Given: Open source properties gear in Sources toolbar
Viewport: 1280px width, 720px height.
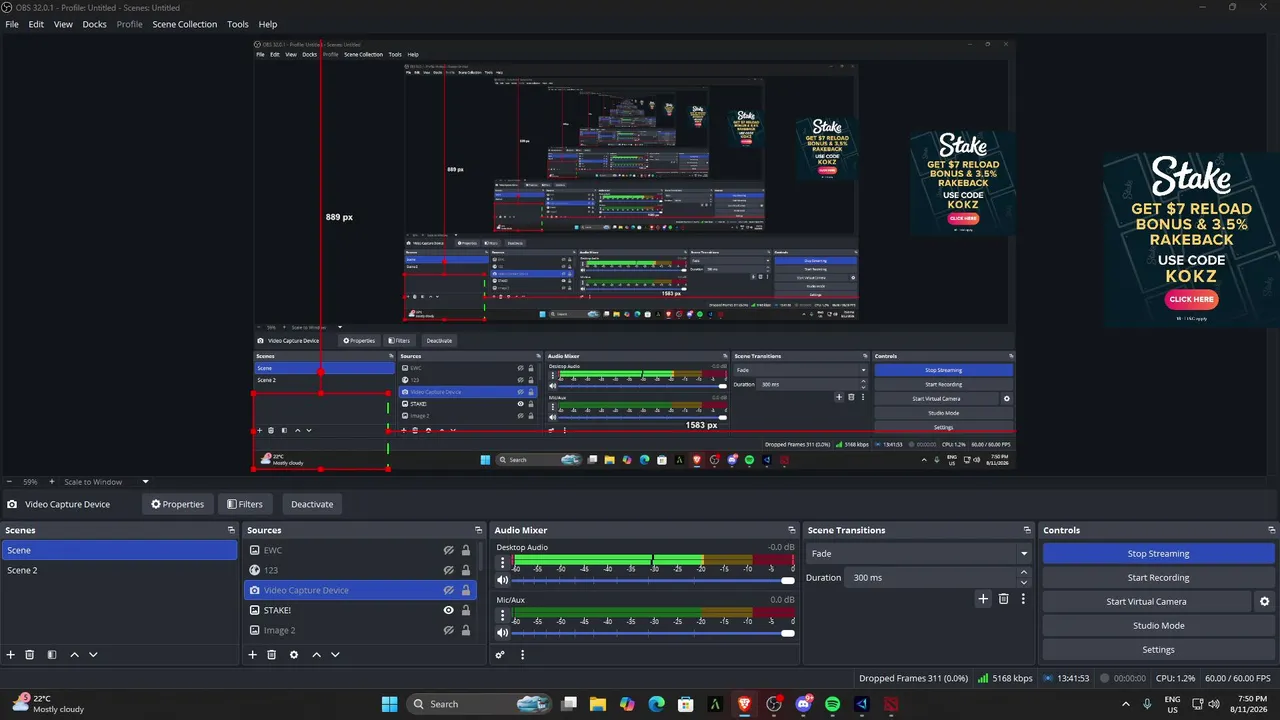Looking at the screenshot, I should (294, 655).
